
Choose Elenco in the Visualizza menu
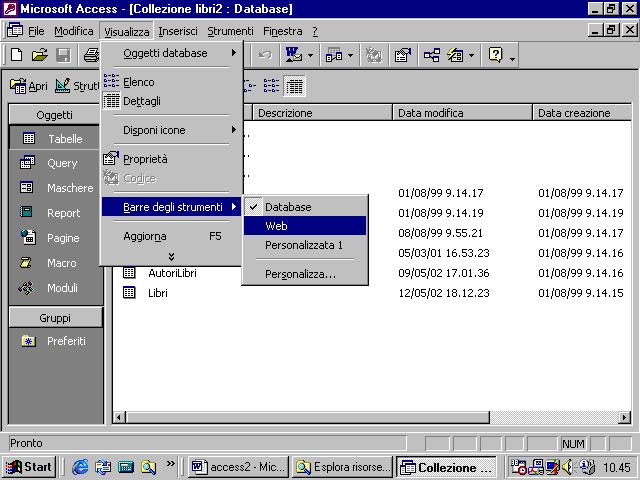point(171,82)
